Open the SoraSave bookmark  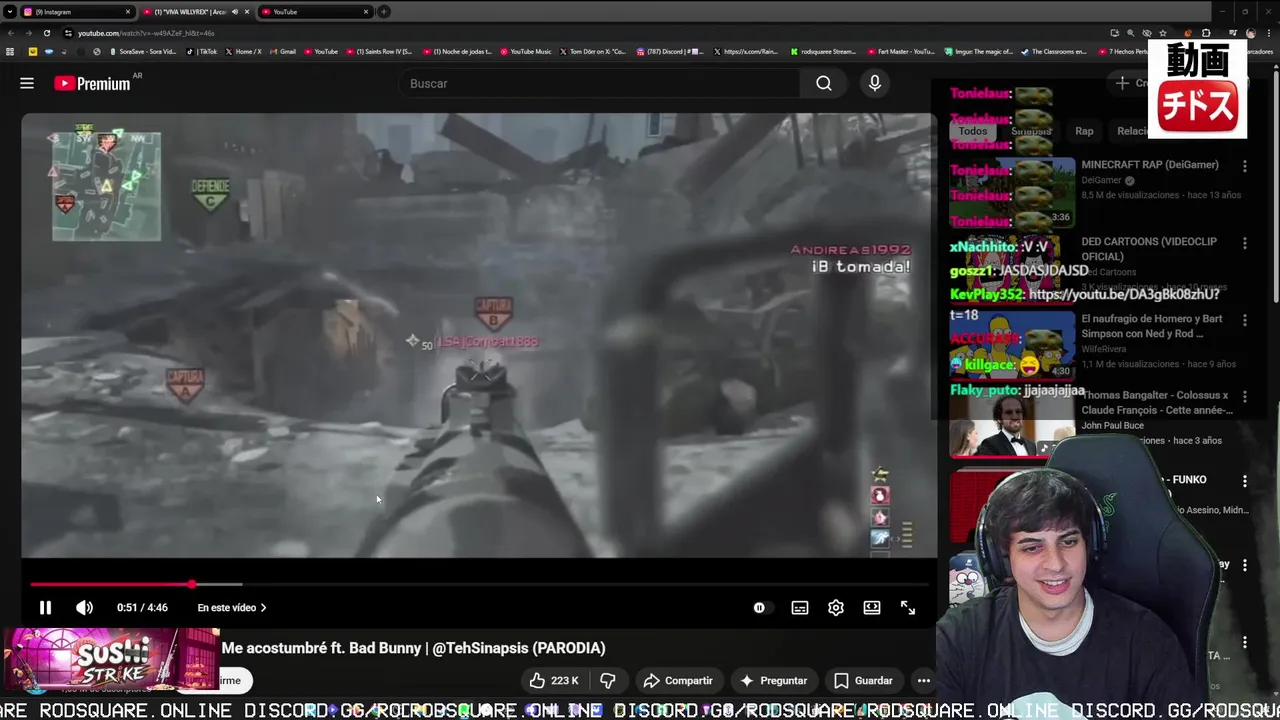tap(143, 51)
